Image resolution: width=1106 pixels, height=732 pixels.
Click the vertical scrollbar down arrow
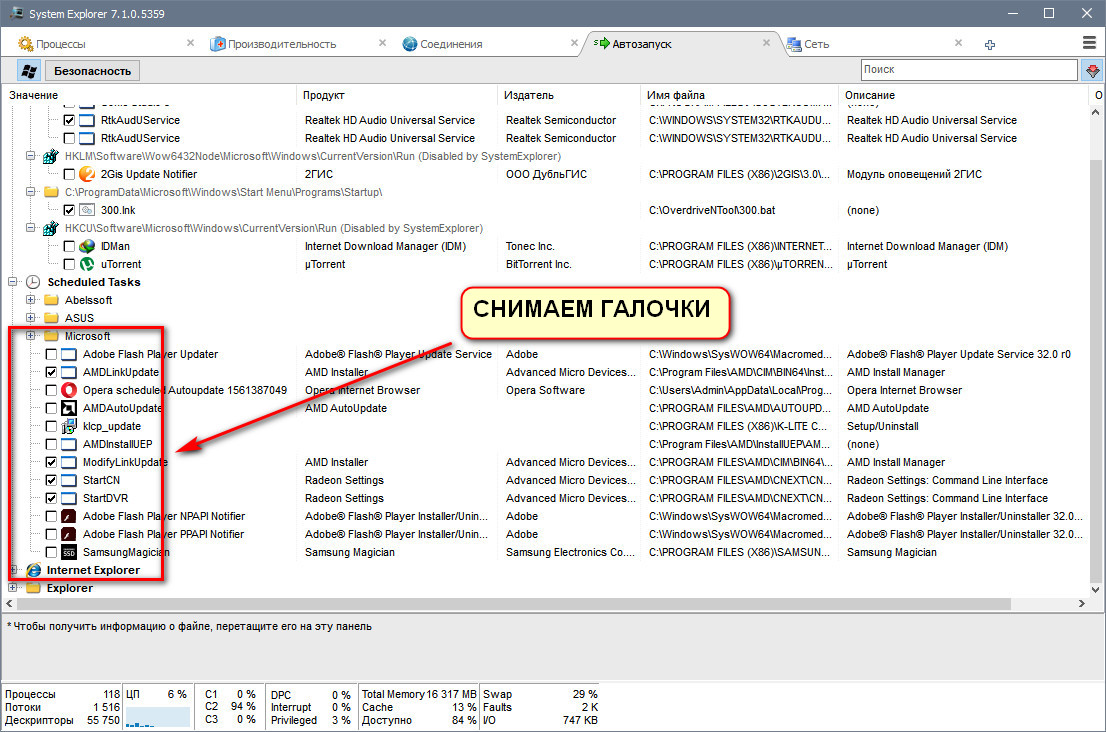pyautogui.click(x=1095, y=590)
